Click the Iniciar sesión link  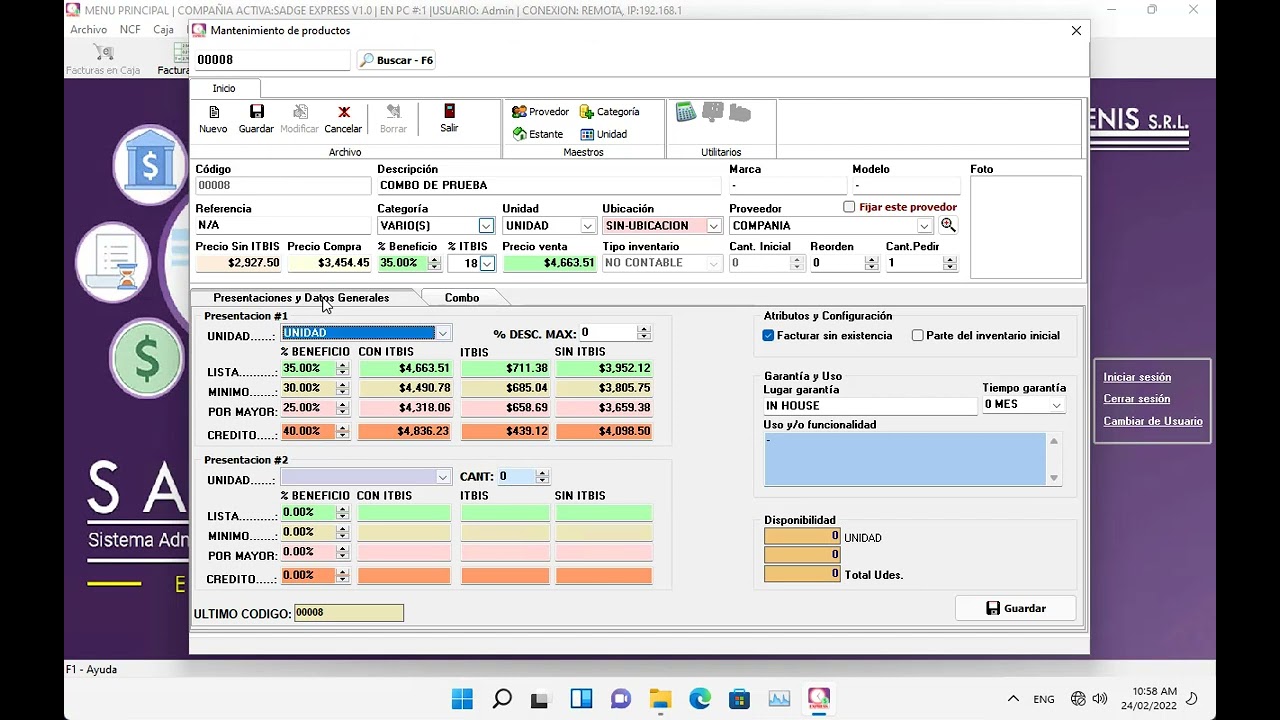(1137, 377)
